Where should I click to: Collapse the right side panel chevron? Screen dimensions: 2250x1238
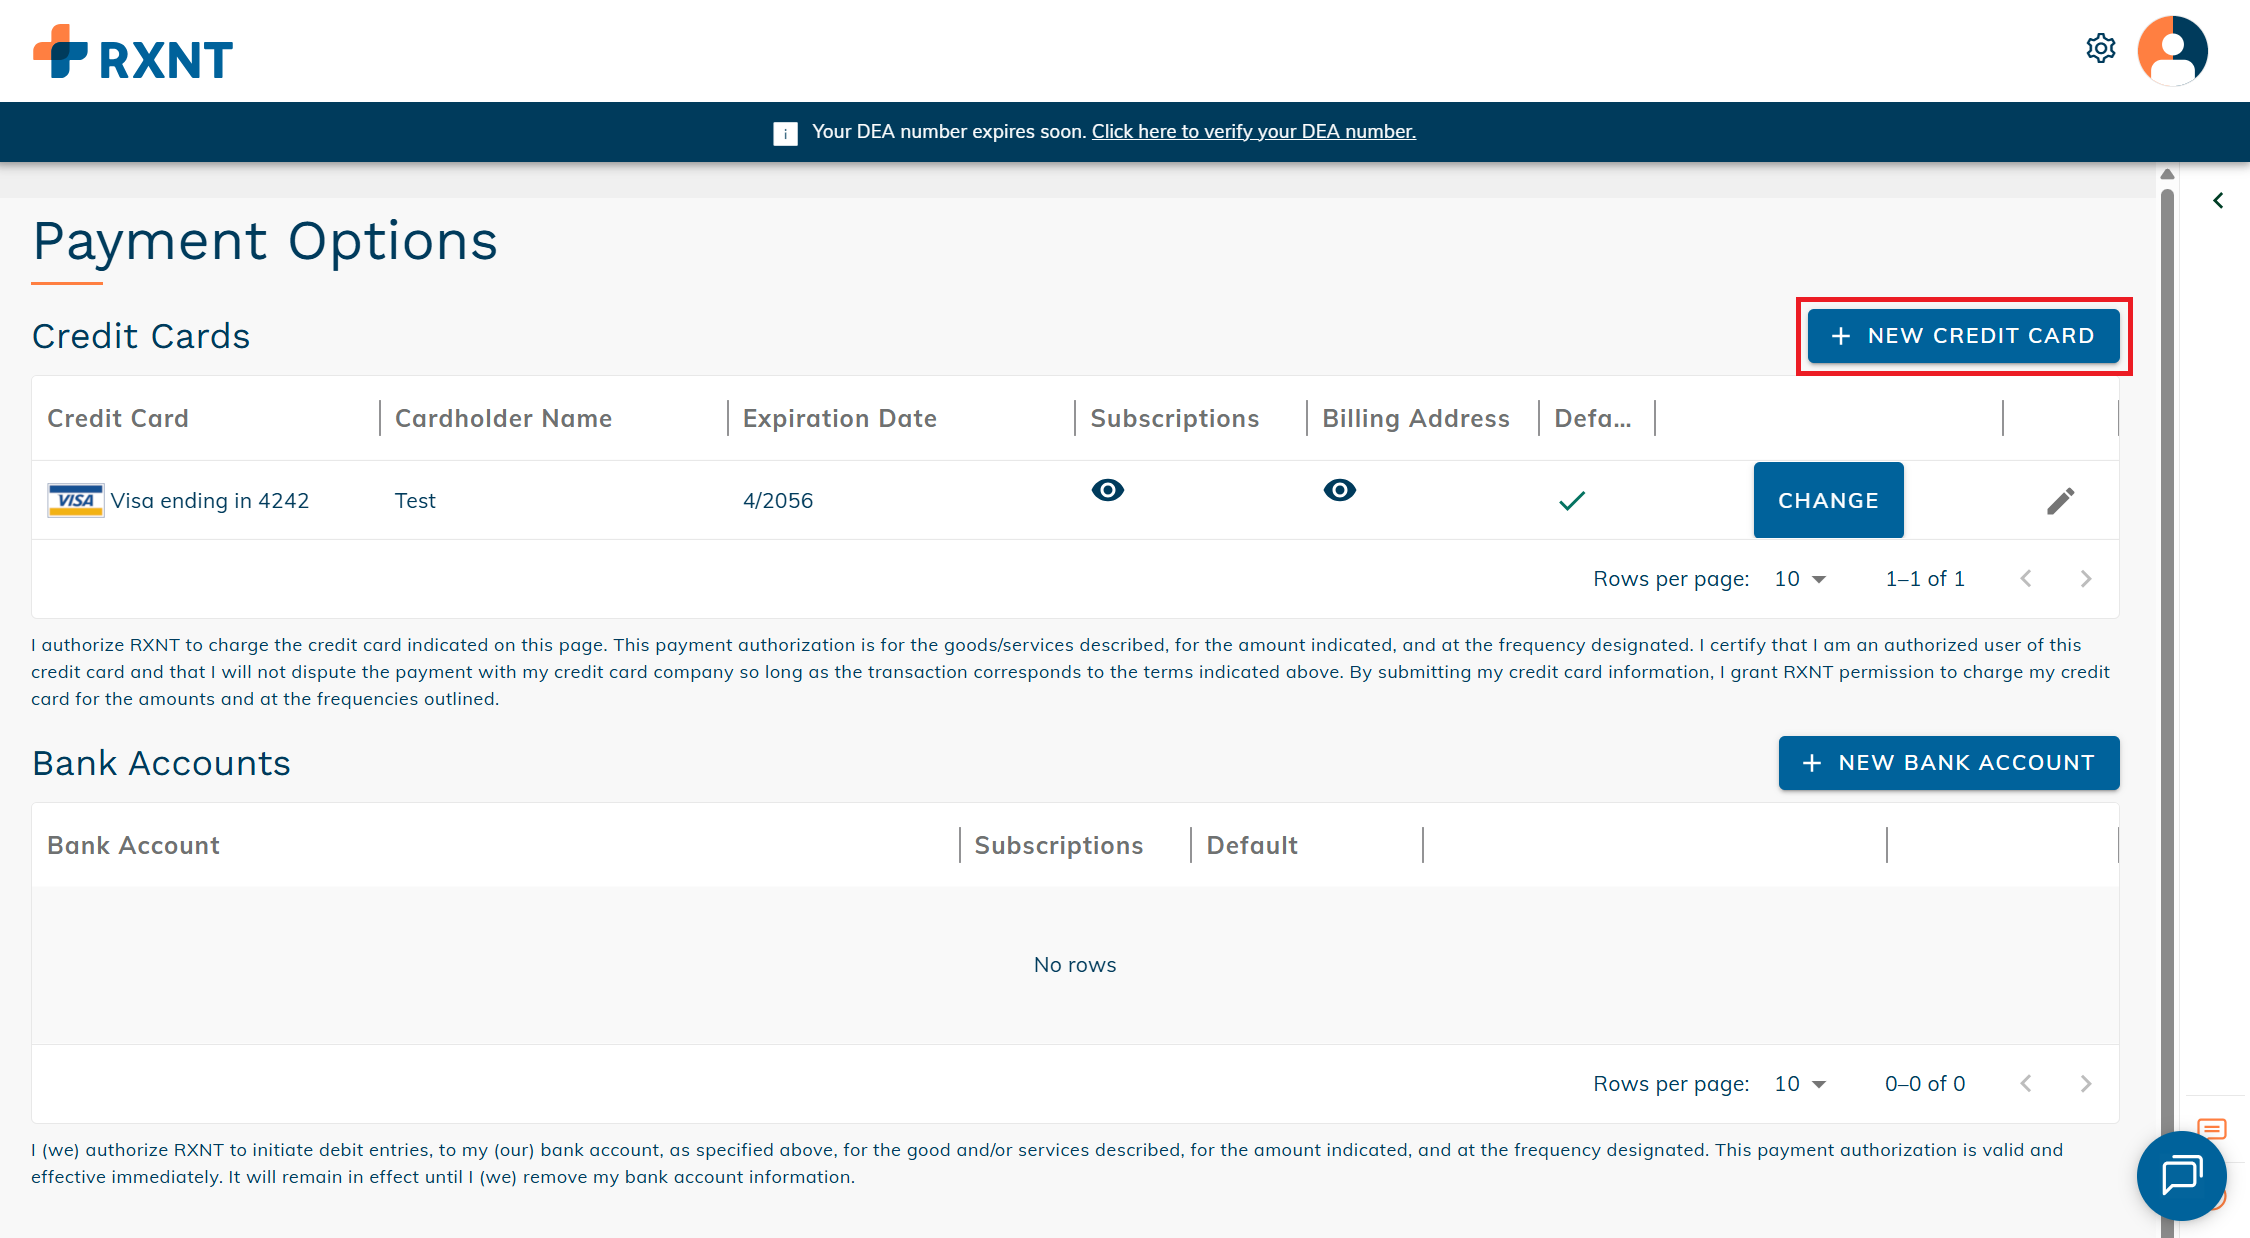[2218, 201]
